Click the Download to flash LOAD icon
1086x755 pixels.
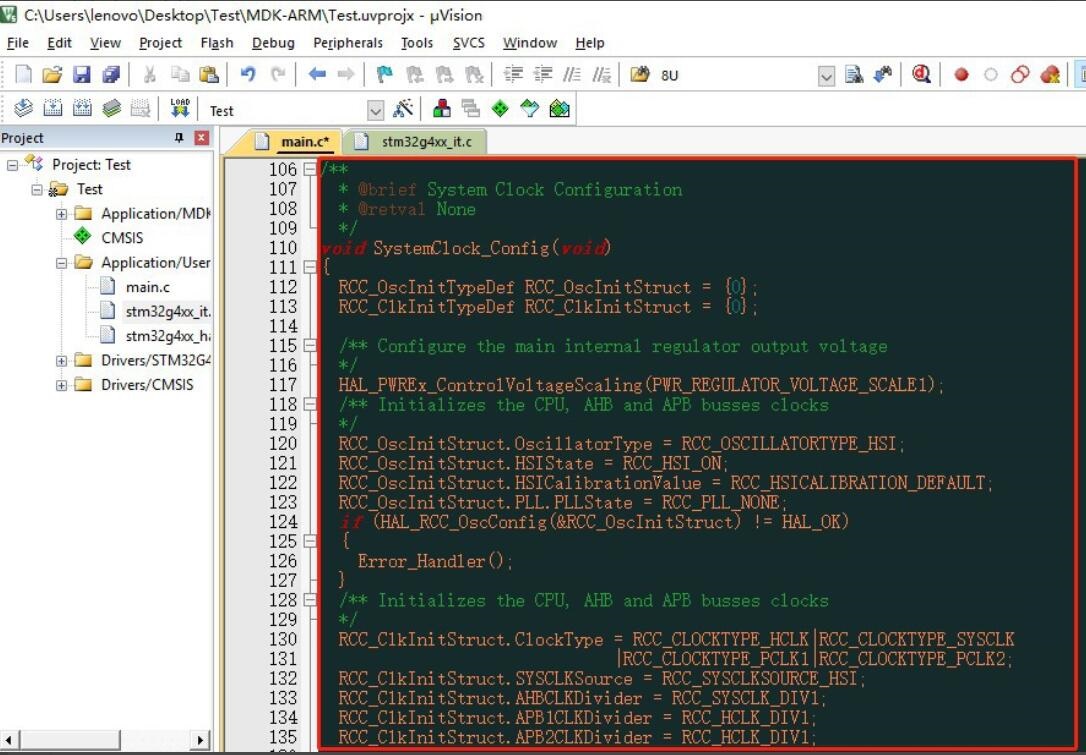pyautogui.click(x=180, y=109)
